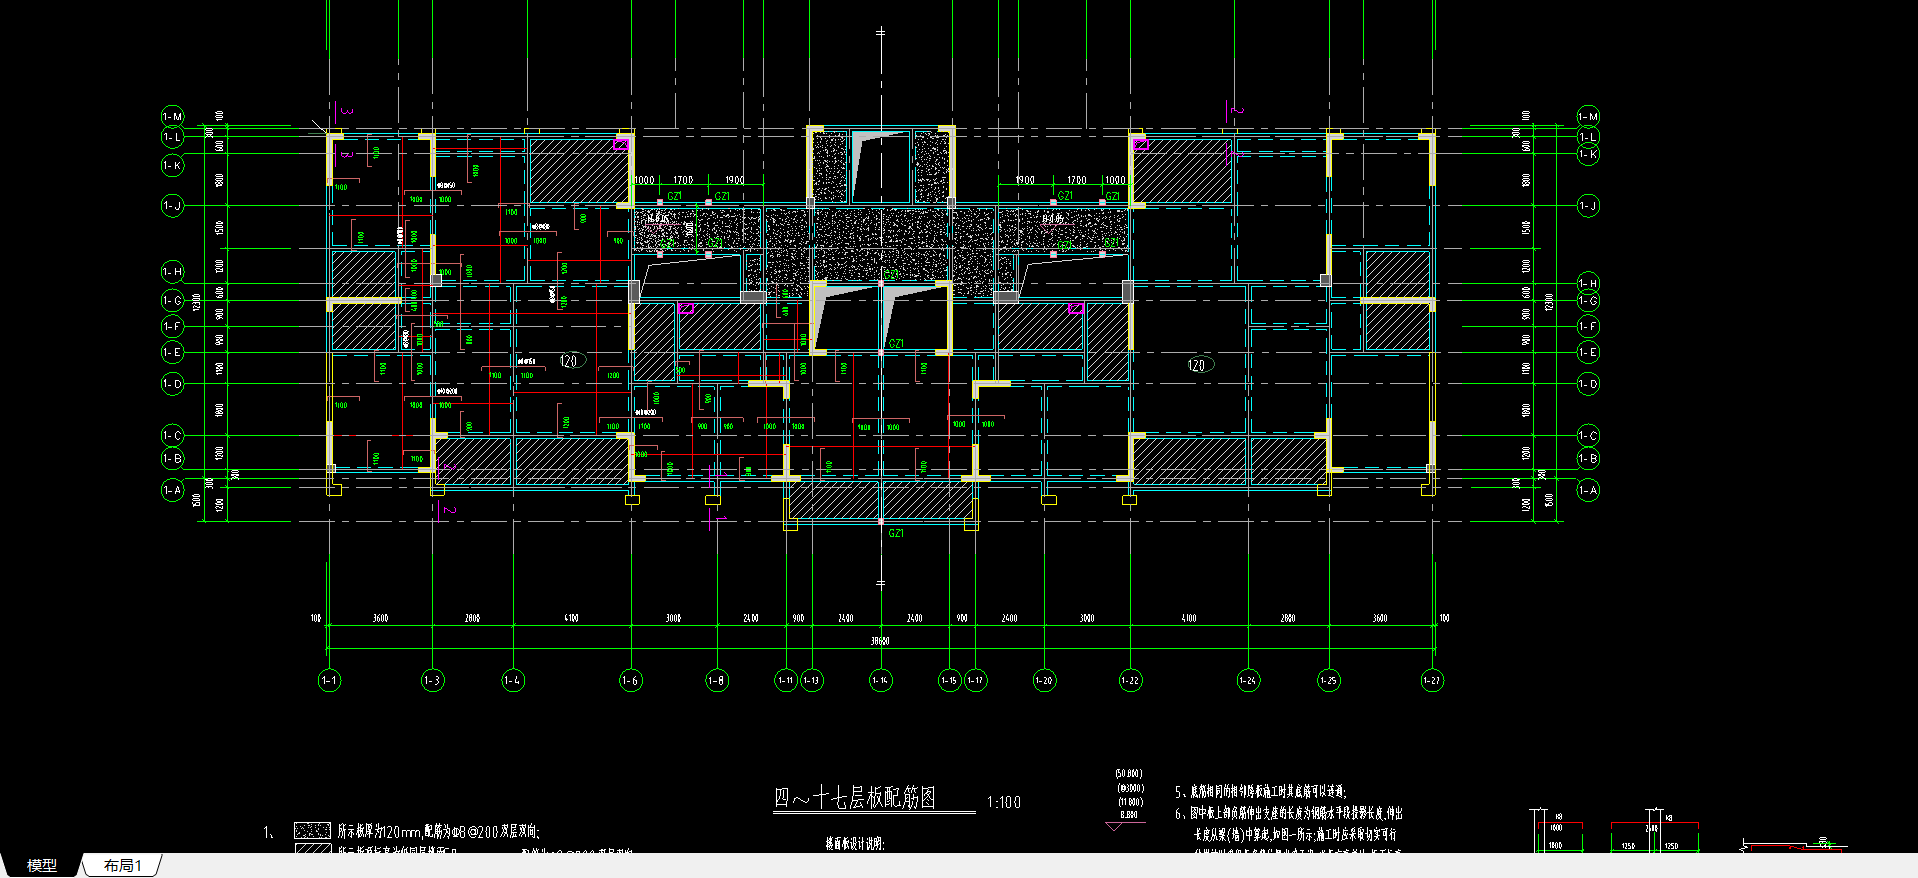Select grid bubble 1-6 at the bottom

tap(630, 681)
